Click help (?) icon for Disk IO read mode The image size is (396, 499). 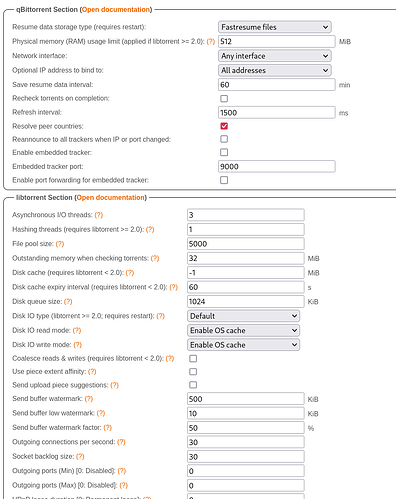coord(77,330)
